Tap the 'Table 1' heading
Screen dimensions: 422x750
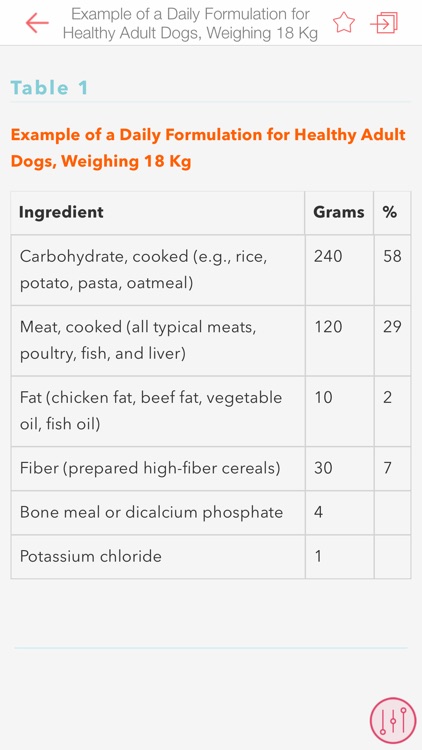pos(50,88)
